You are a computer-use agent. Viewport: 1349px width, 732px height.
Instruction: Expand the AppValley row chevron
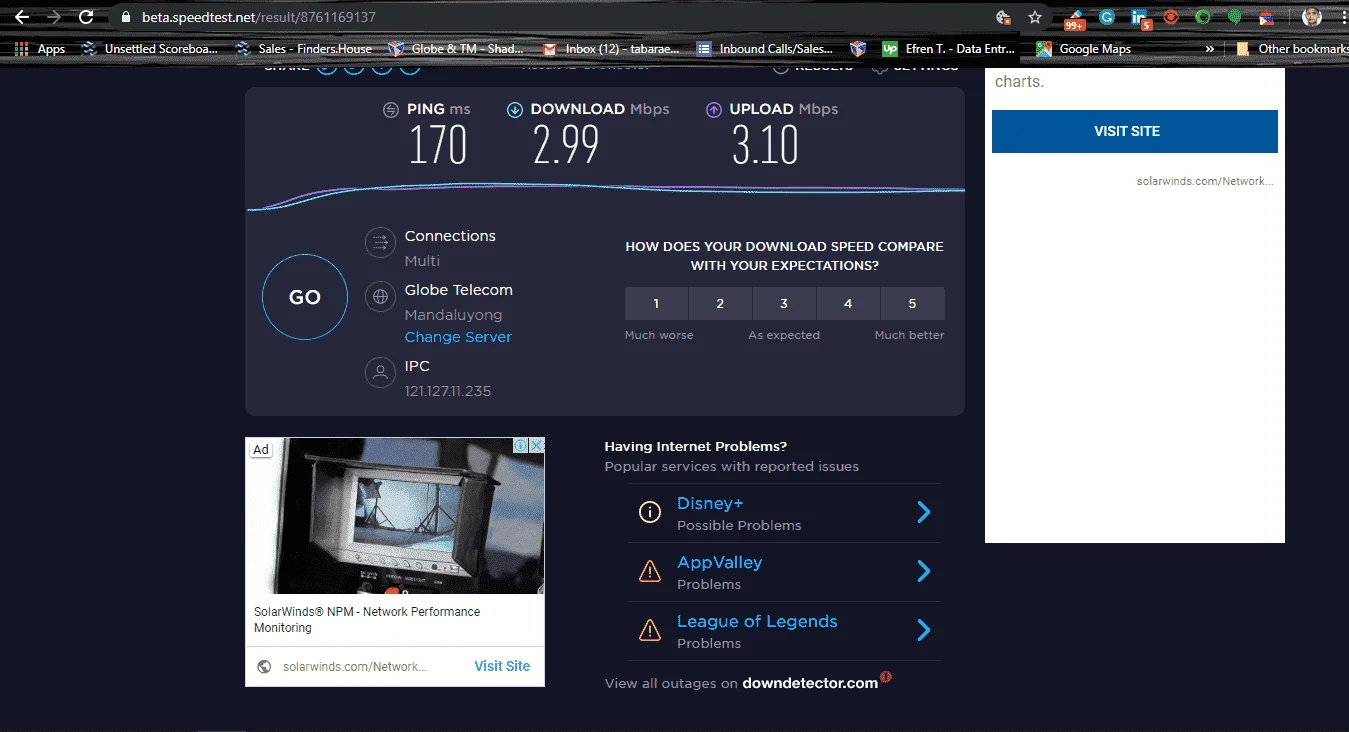[924, 571]
